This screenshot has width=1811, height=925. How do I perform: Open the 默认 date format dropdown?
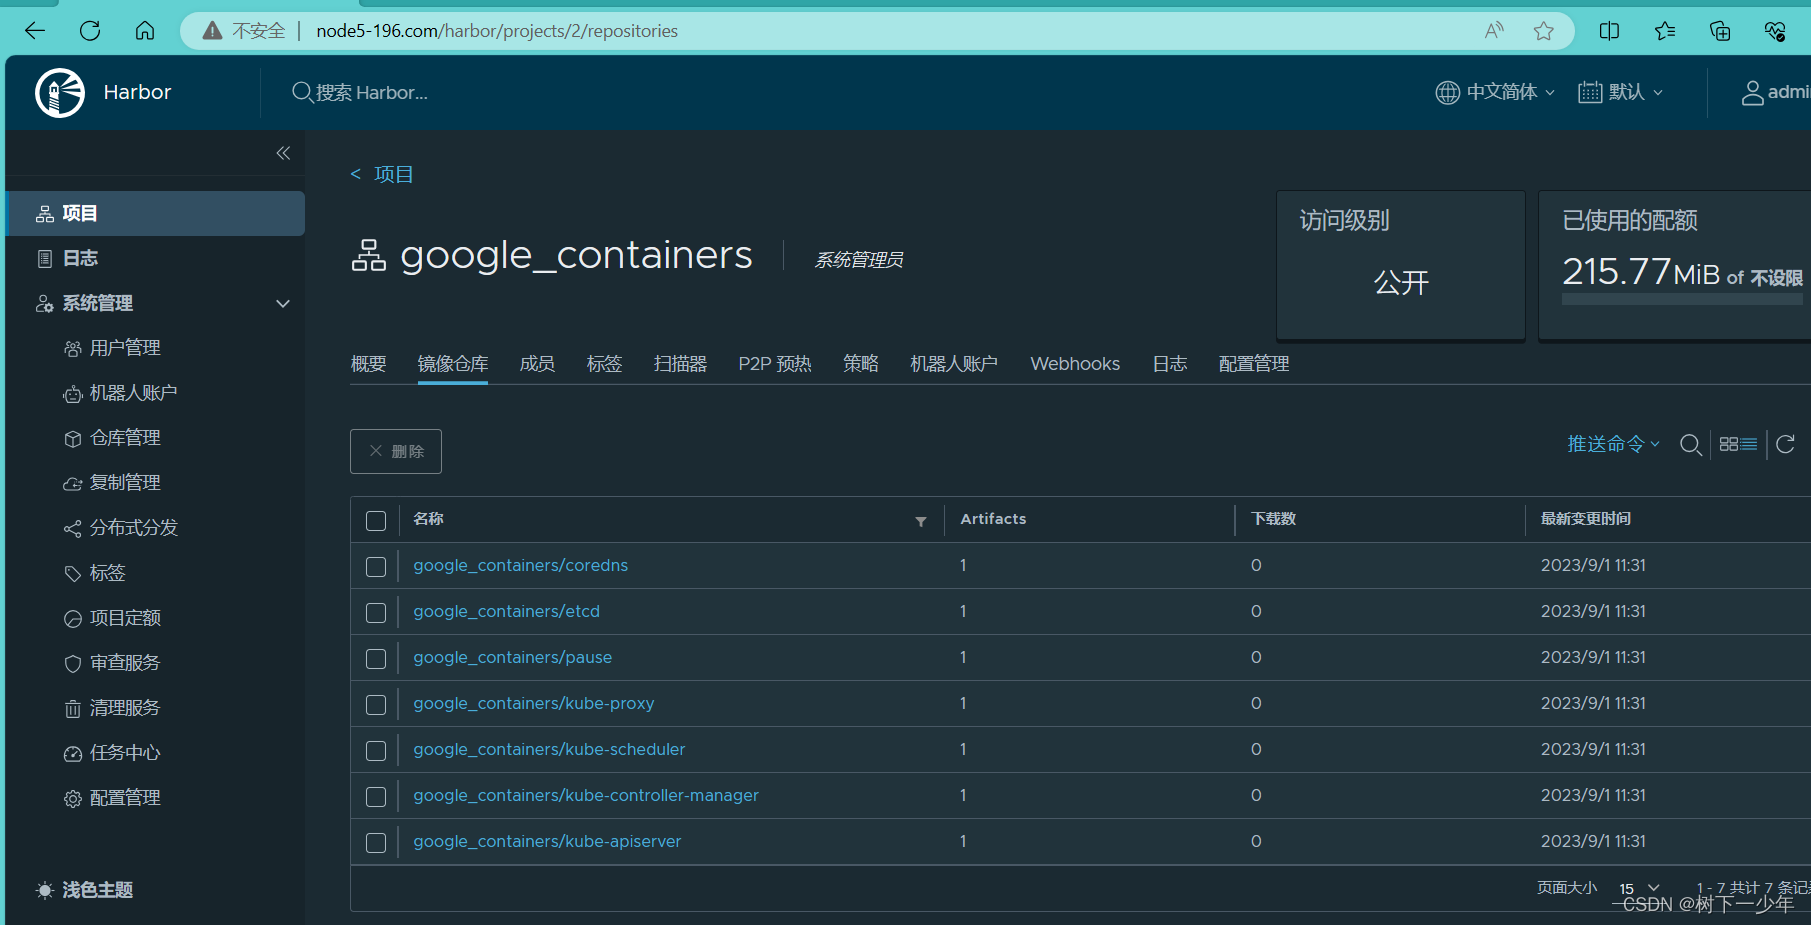(x=1621, y=92)
